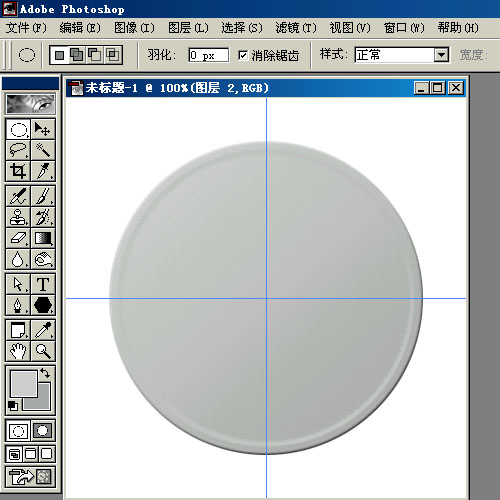Select the Elliptical Marquee tool in toolbox
The height and width of the screenshot is (500, 500).
[18, 129]
